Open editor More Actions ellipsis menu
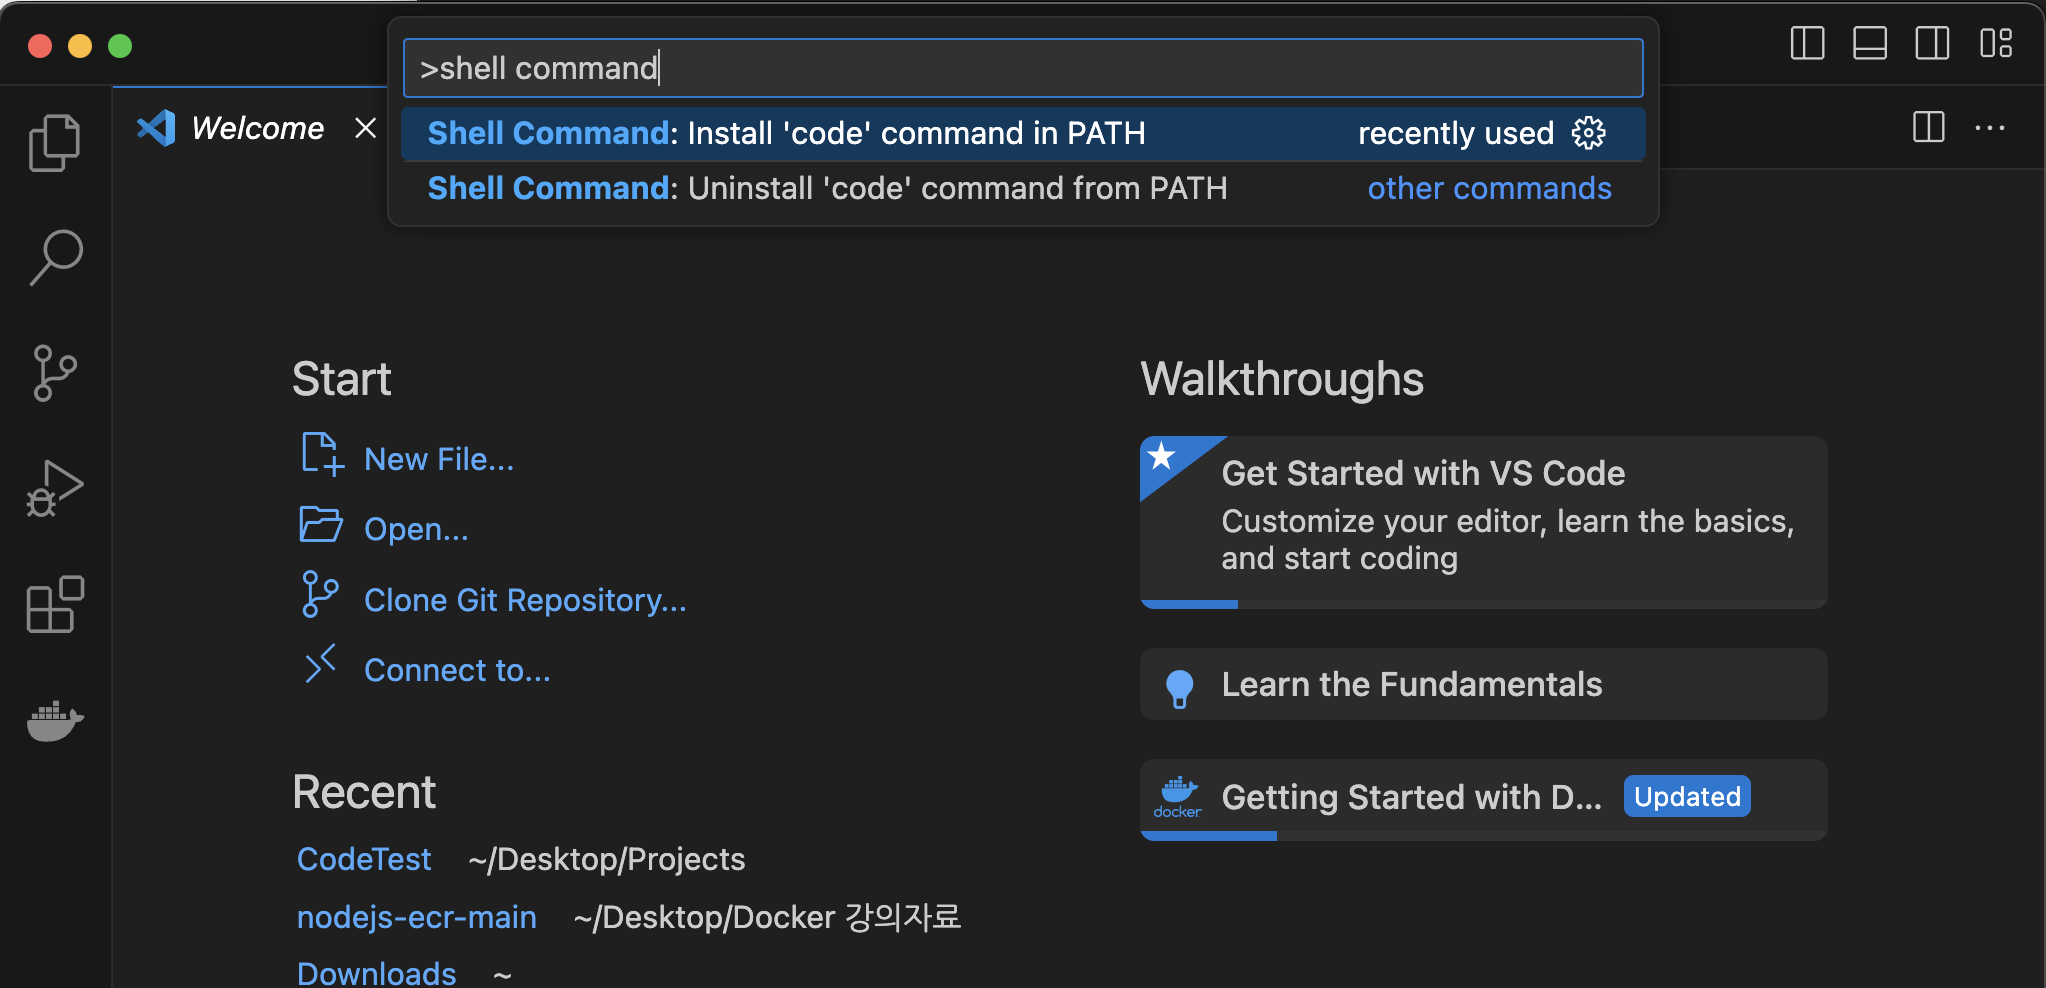2046x988 pixels. [1989, 128]
